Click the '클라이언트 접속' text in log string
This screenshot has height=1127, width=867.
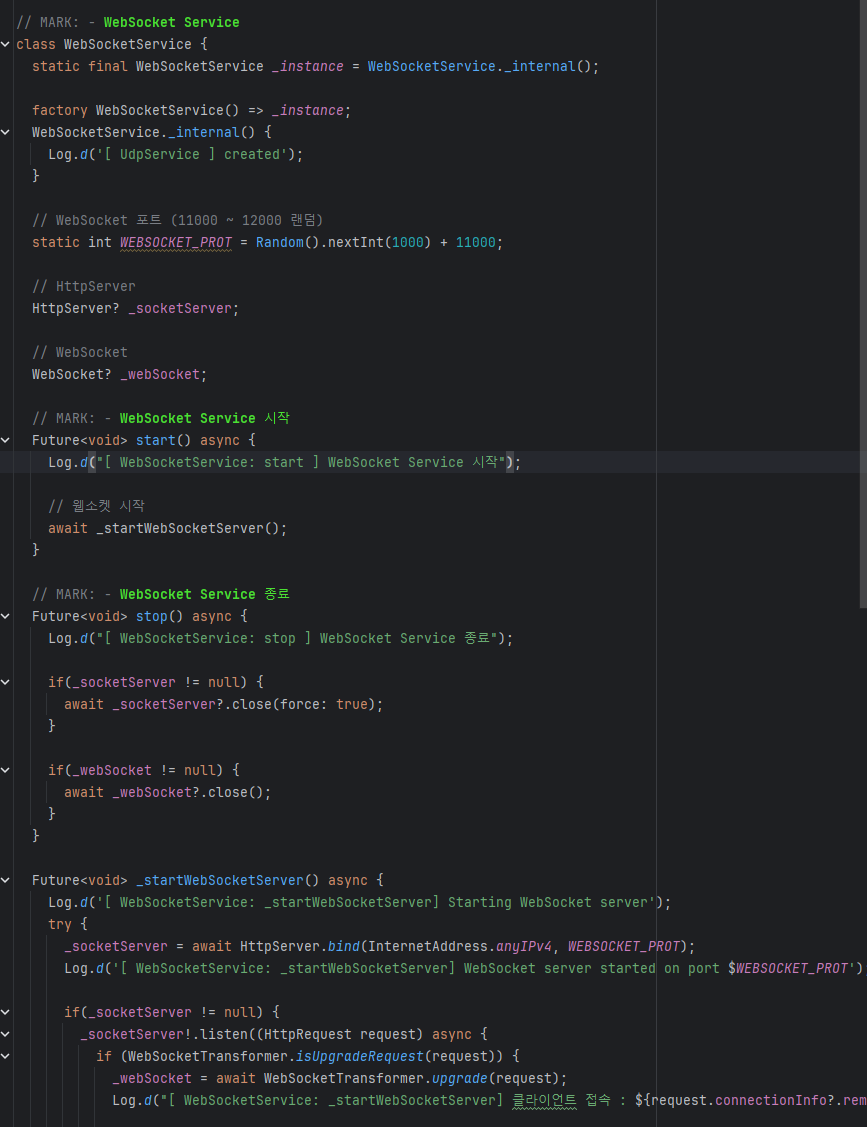[561, 1100]
